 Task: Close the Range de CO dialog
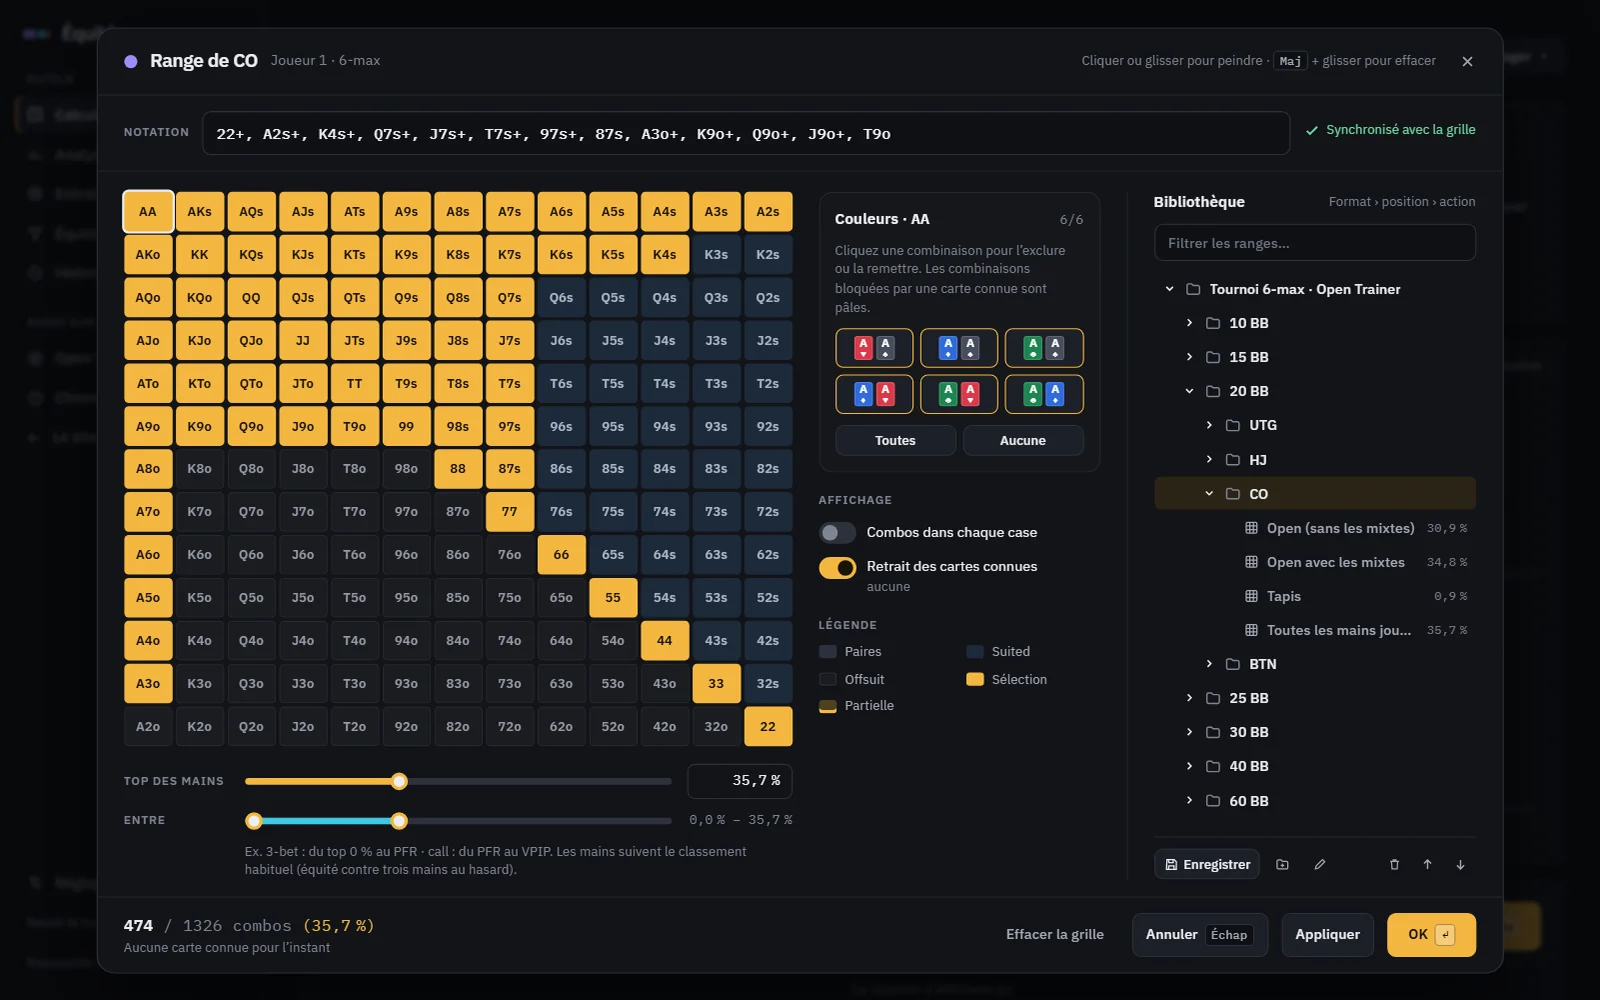1467,61
